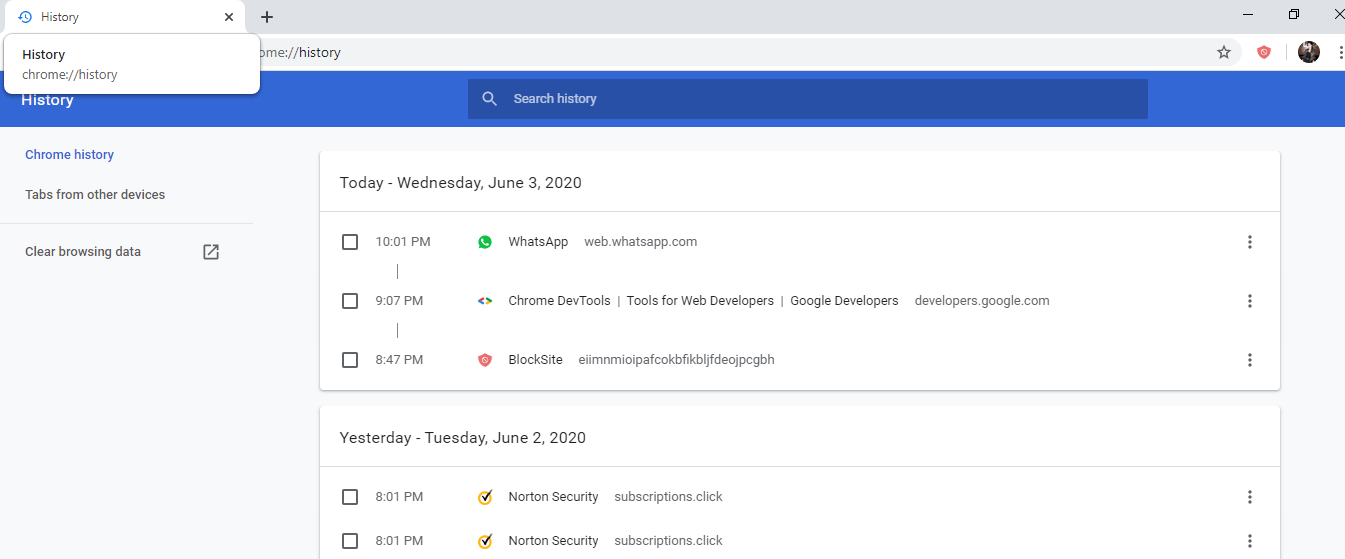Focus the Search history field
The image size is (1345, 559).
(x=808, y=99)
